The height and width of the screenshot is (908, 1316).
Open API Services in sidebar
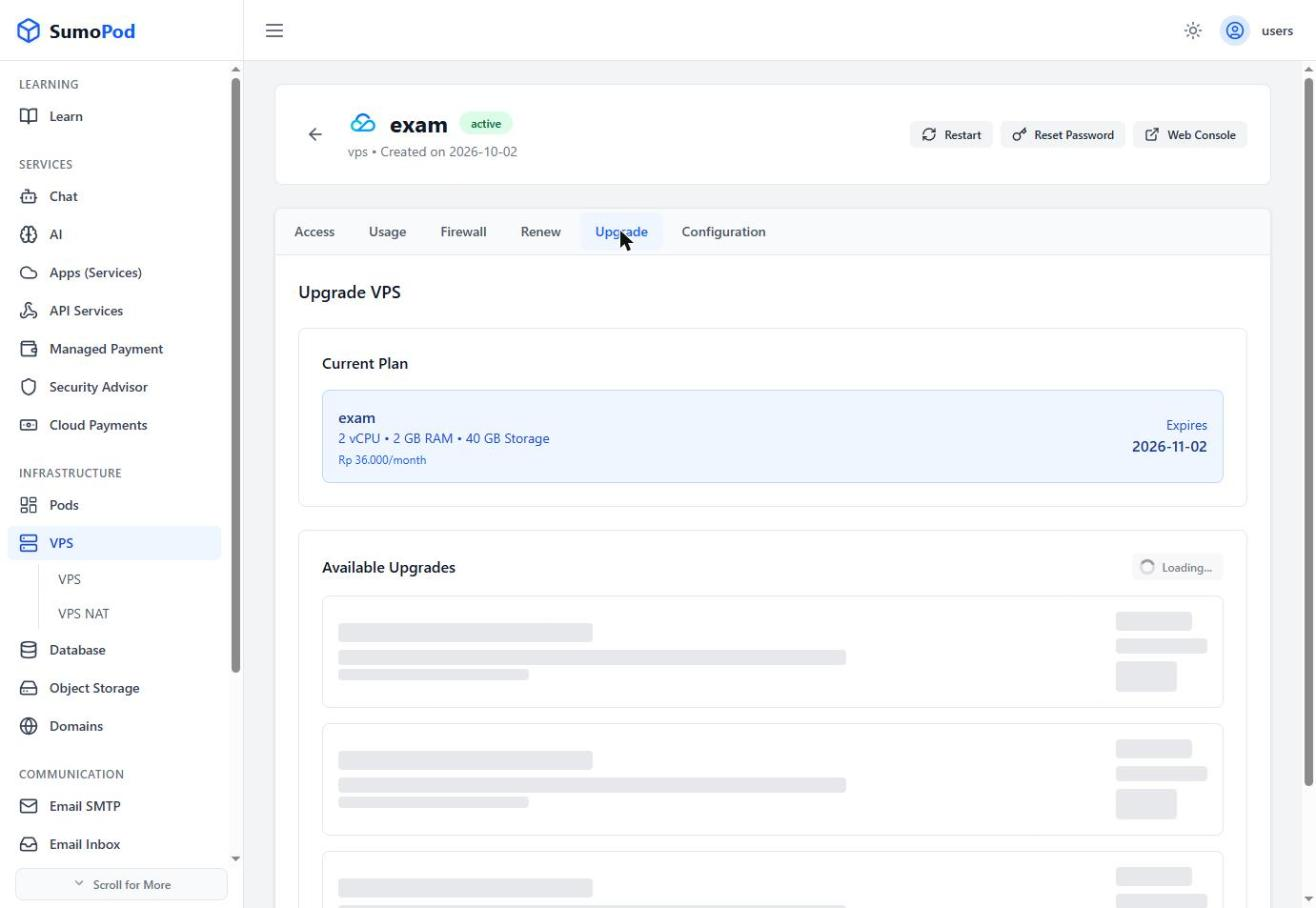click(114, 311)
